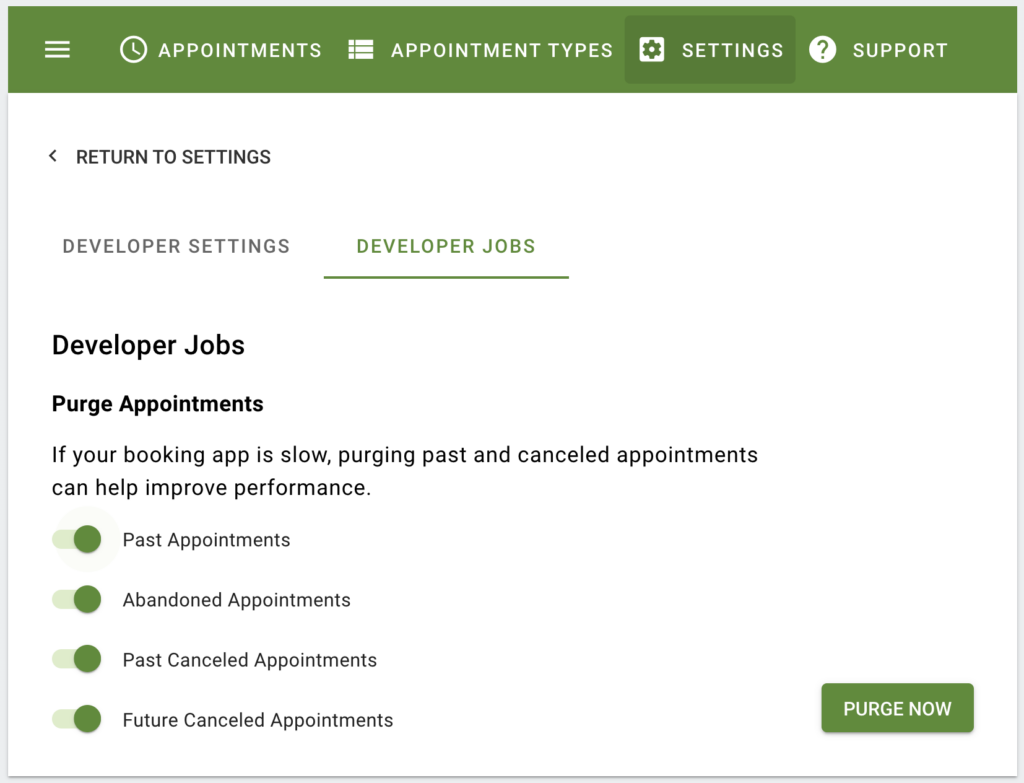This screenshot has height=783, width=1024.
Task: Turn off Abandoned Appointments switch
Action: [x=77, y=599]
